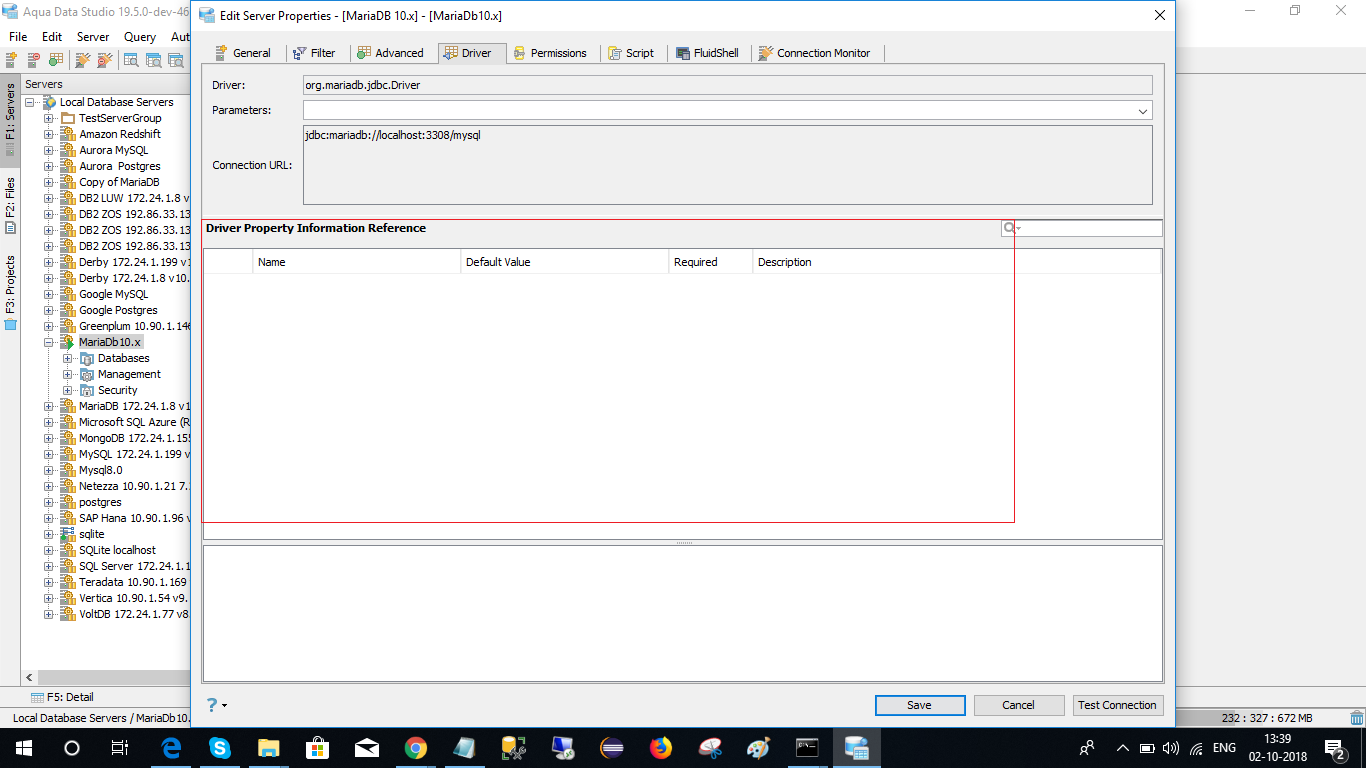Open the Paint palette icon in taskbar
This screenshot has height=768, width=1366.
pos(759,748)
